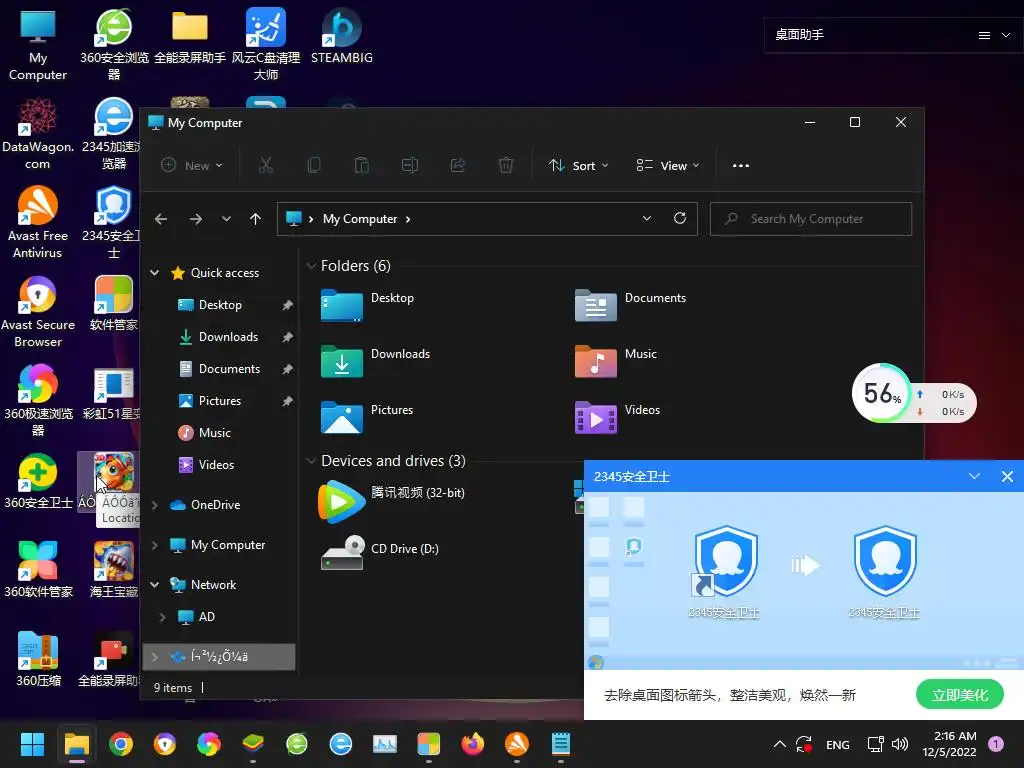Viewport: 1024px width, 768px height.
Task: Unpin Desktop from Quick access pin icon
Action: pos(287,305)
